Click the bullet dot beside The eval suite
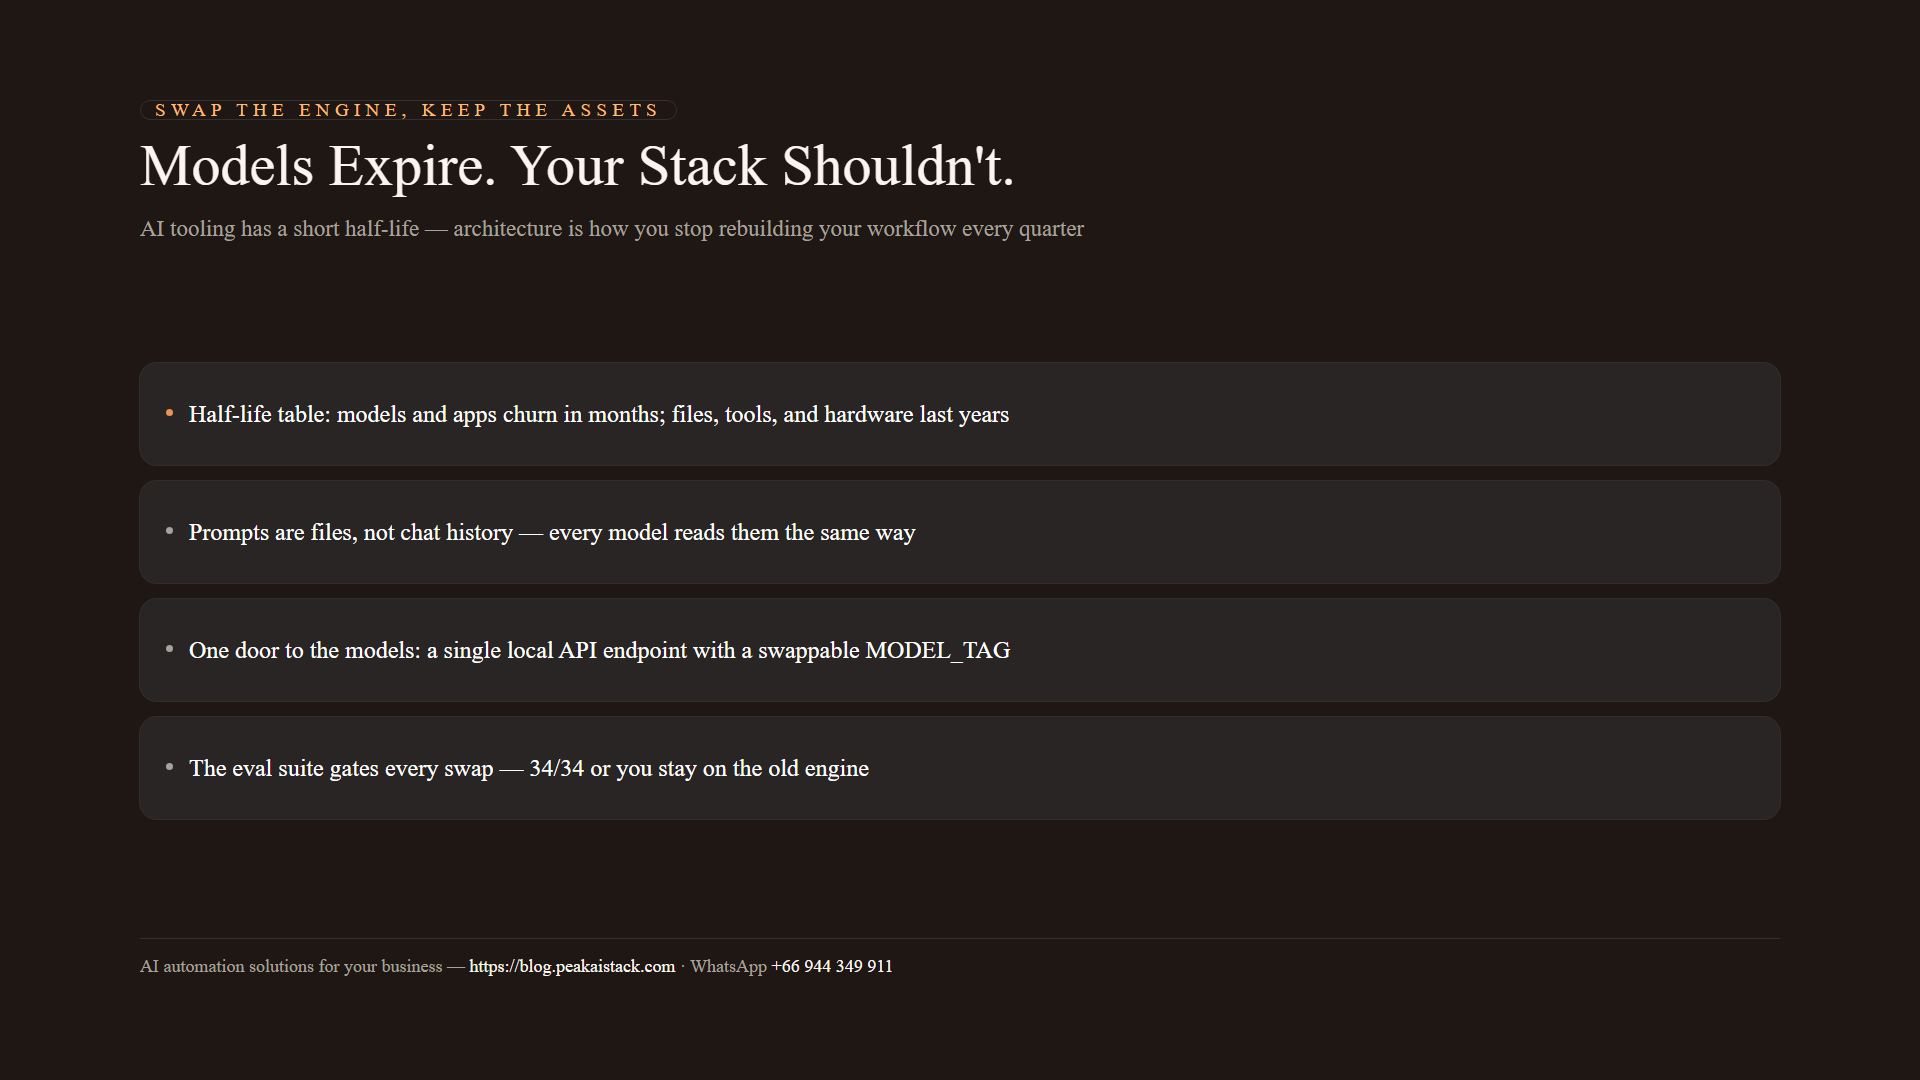Viewport: 1920px width, 1080px height. click(169, 767)
